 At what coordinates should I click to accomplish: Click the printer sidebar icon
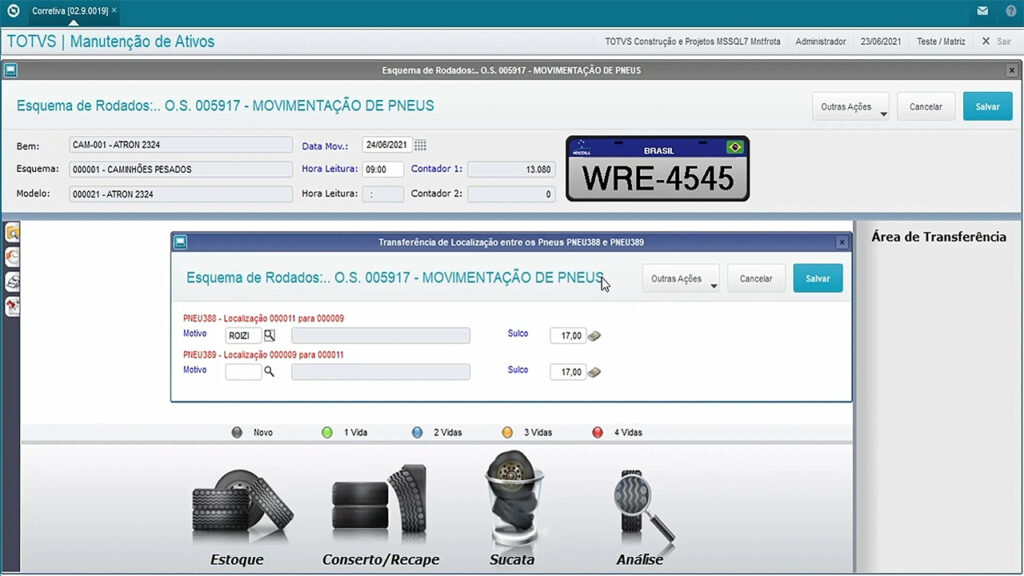click(12, 281)
